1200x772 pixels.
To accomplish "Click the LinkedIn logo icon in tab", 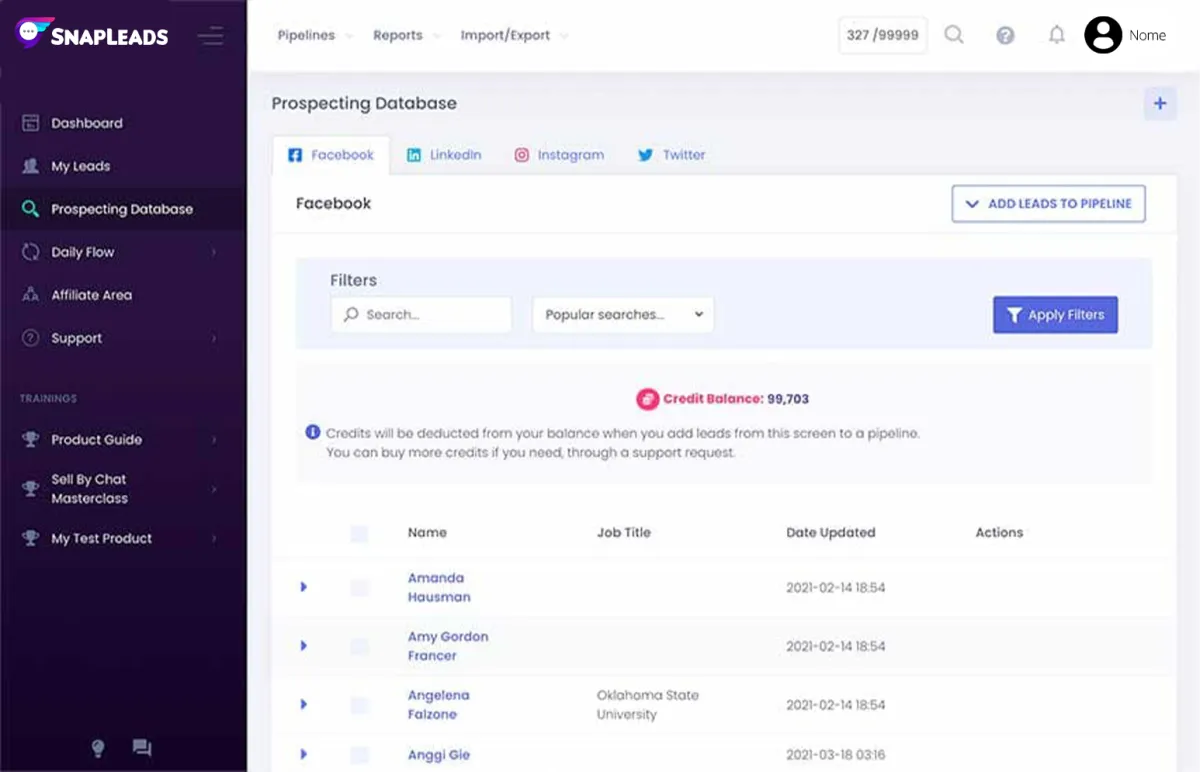I will [x=414, y=155].
